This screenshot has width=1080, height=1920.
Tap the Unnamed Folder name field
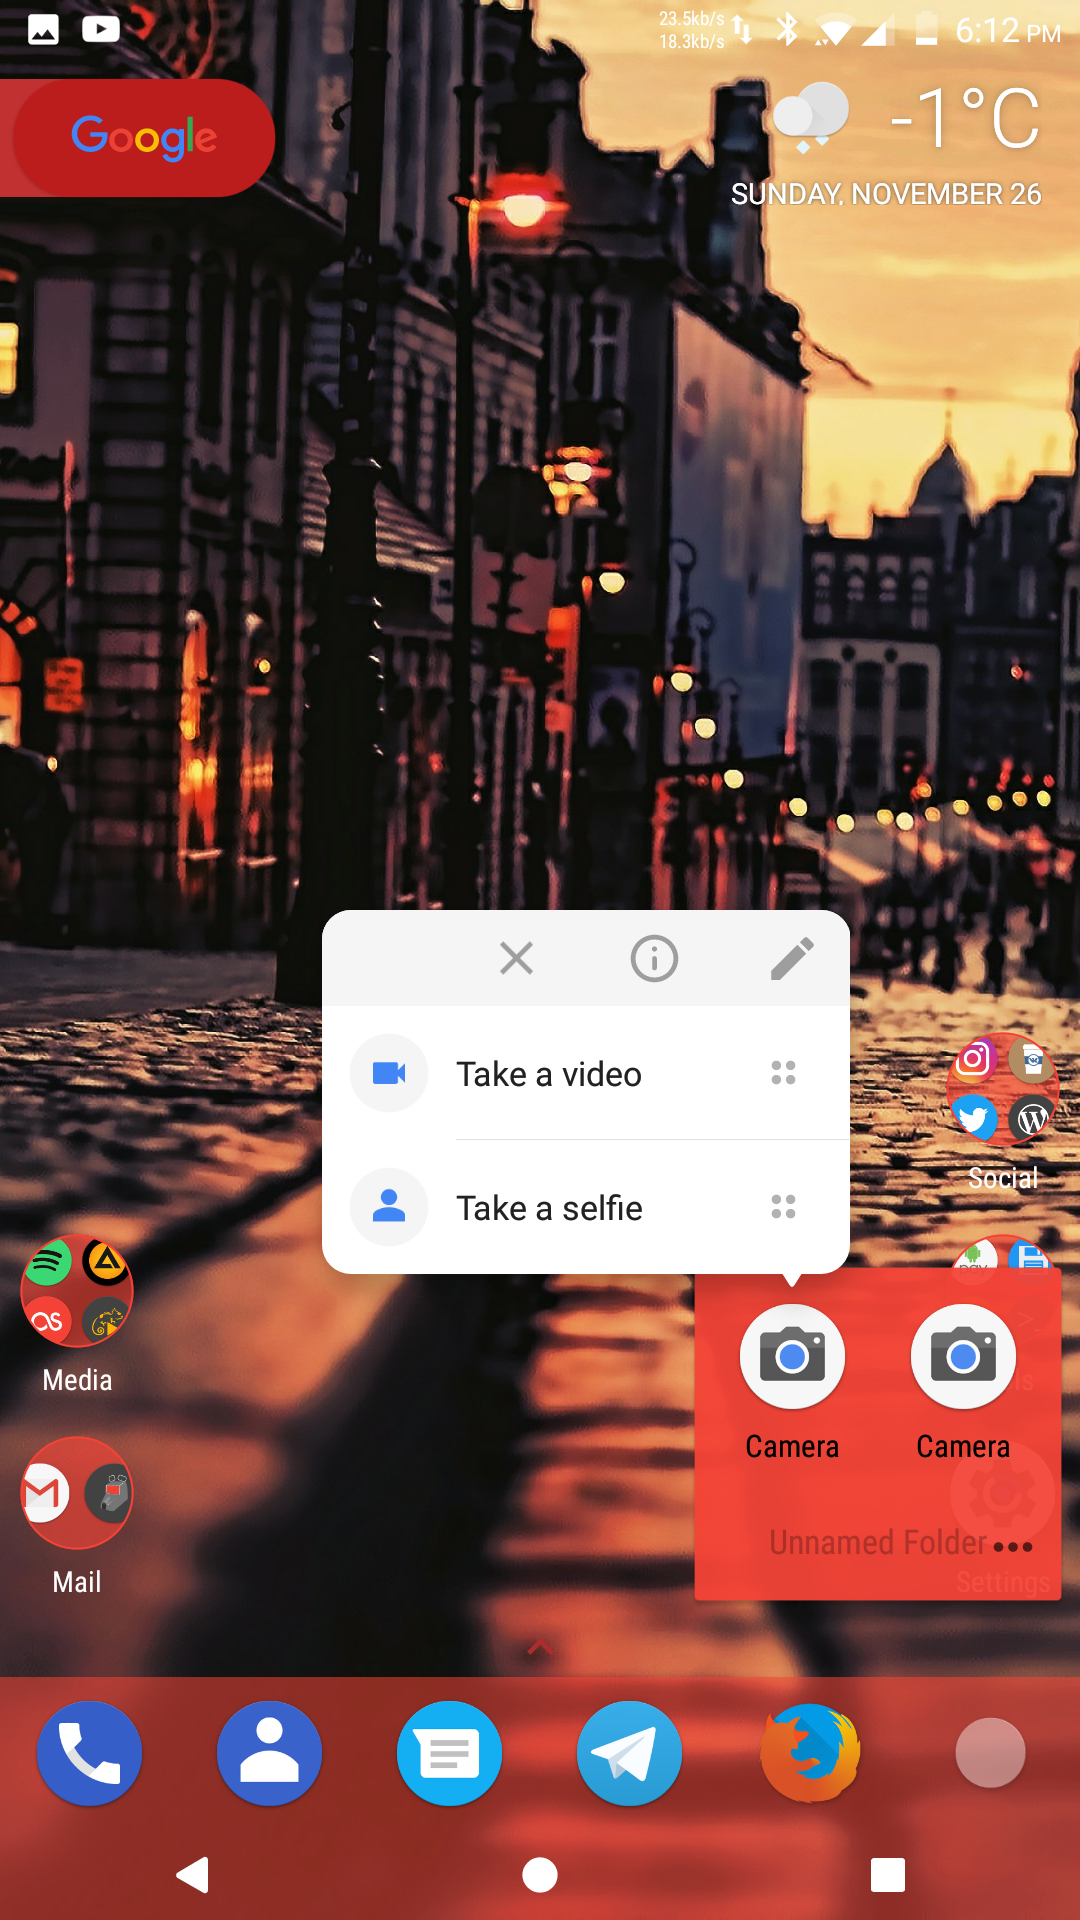(x=878, y=1542)
